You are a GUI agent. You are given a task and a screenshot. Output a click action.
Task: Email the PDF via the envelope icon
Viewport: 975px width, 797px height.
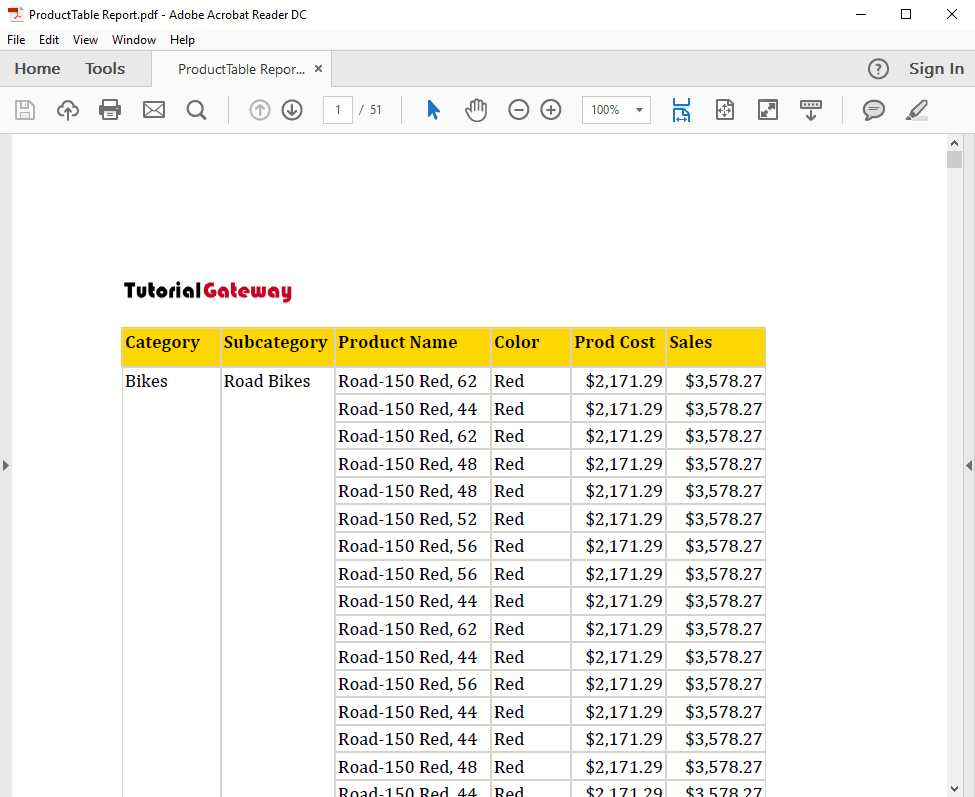point(153,110)
